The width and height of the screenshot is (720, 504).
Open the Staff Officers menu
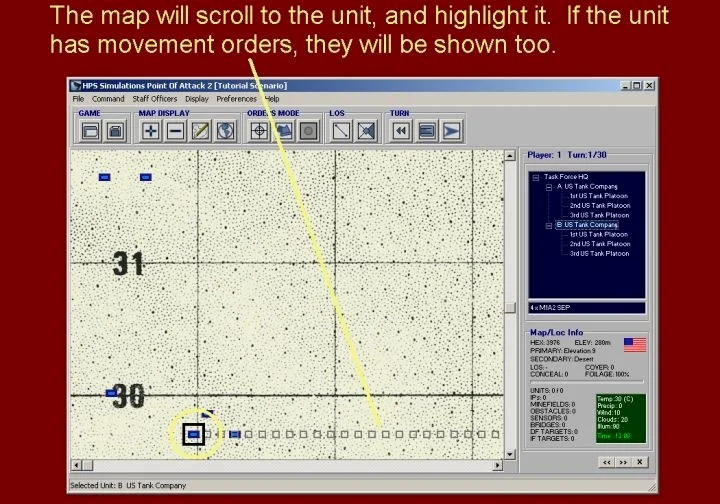[x=155, y=99]
